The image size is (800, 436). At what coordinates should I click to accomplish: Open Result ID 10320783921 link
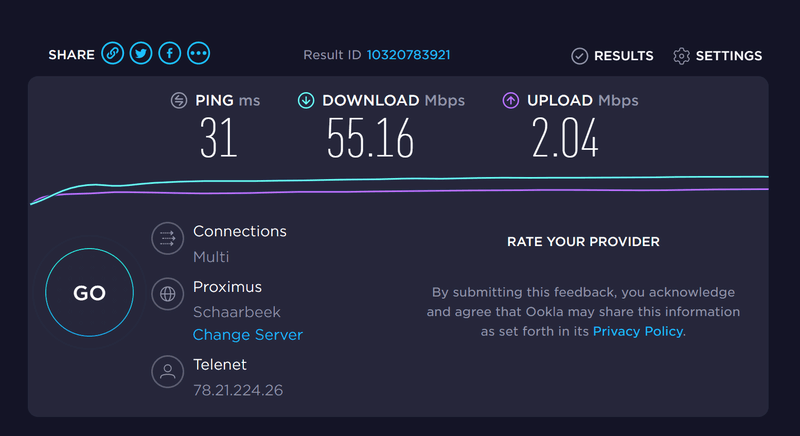(x=408, y=55)
